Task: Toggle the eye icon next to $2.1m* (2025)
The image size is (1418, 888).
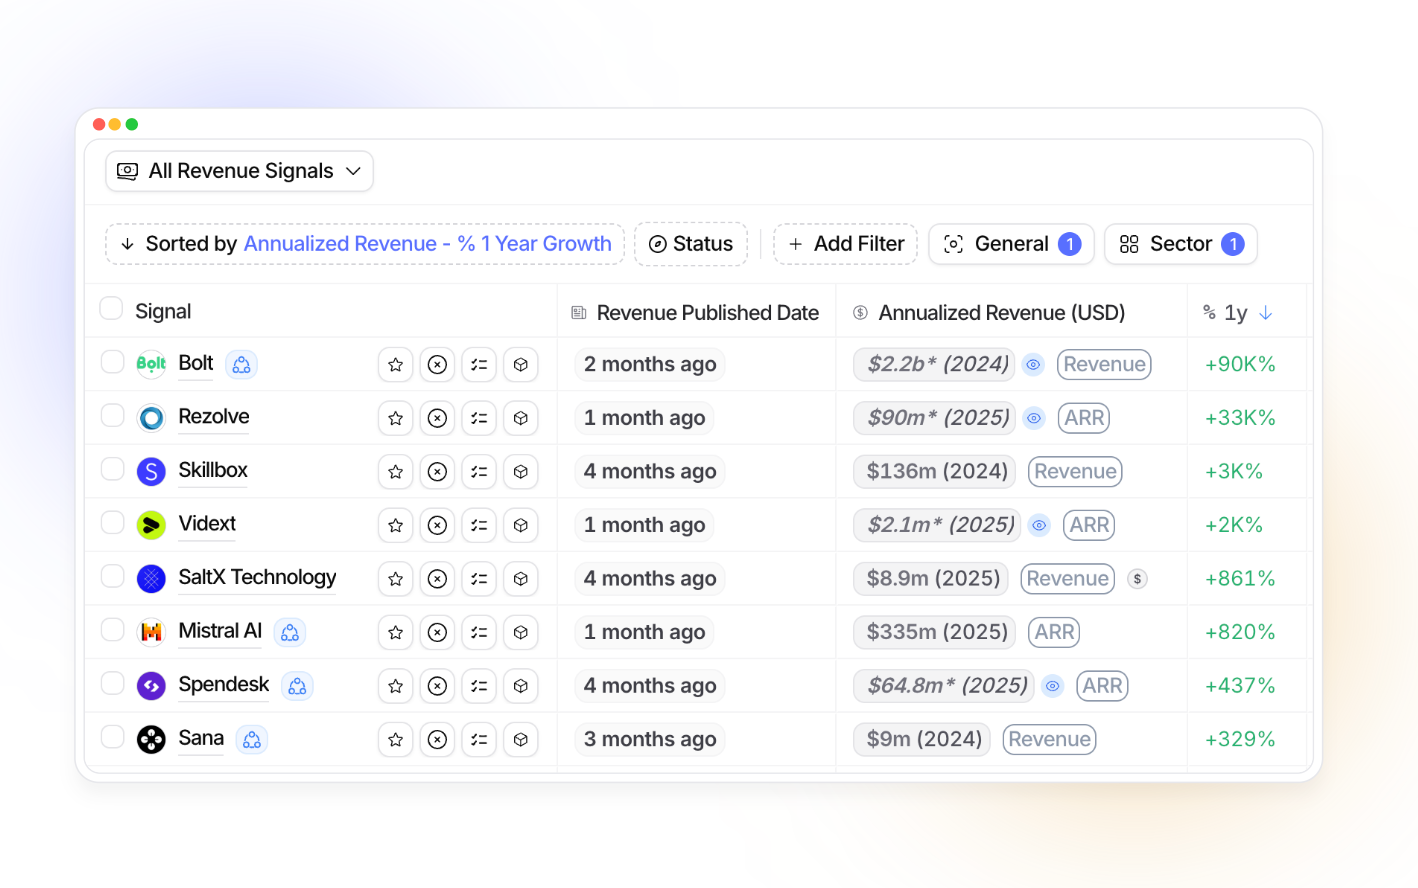Action: [x=1039, y=525]
